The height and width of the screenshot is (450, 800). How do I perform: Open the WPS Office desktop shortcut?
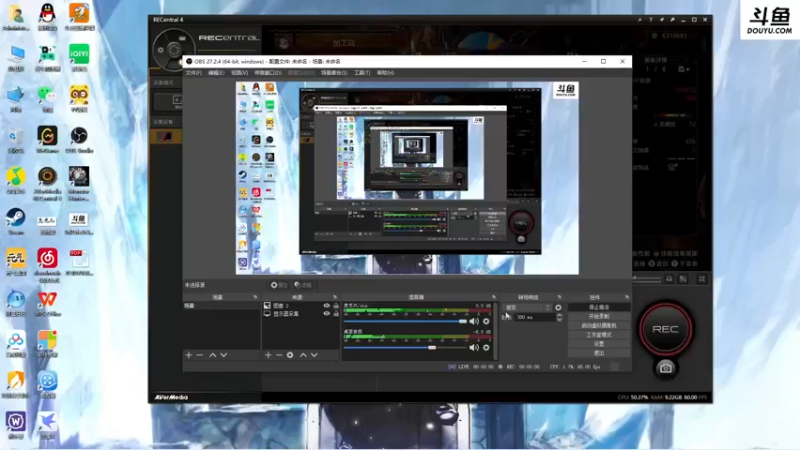click(x=47, y=304)
